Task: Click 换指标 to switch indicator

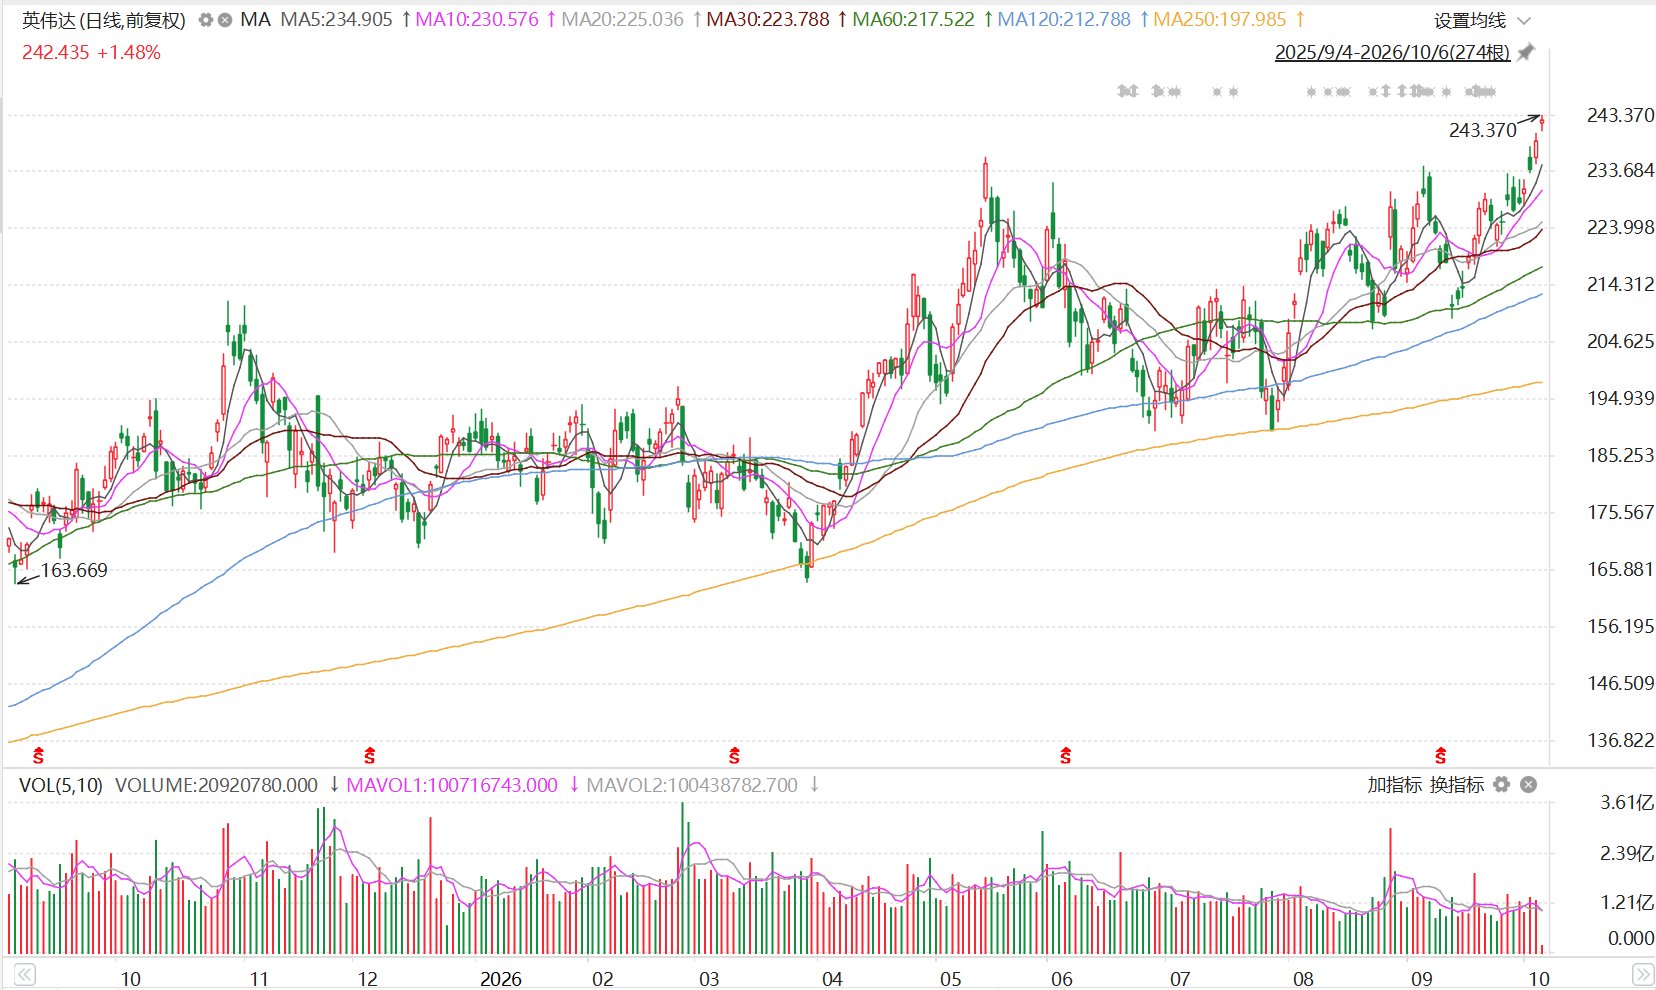Action: 1457,785
